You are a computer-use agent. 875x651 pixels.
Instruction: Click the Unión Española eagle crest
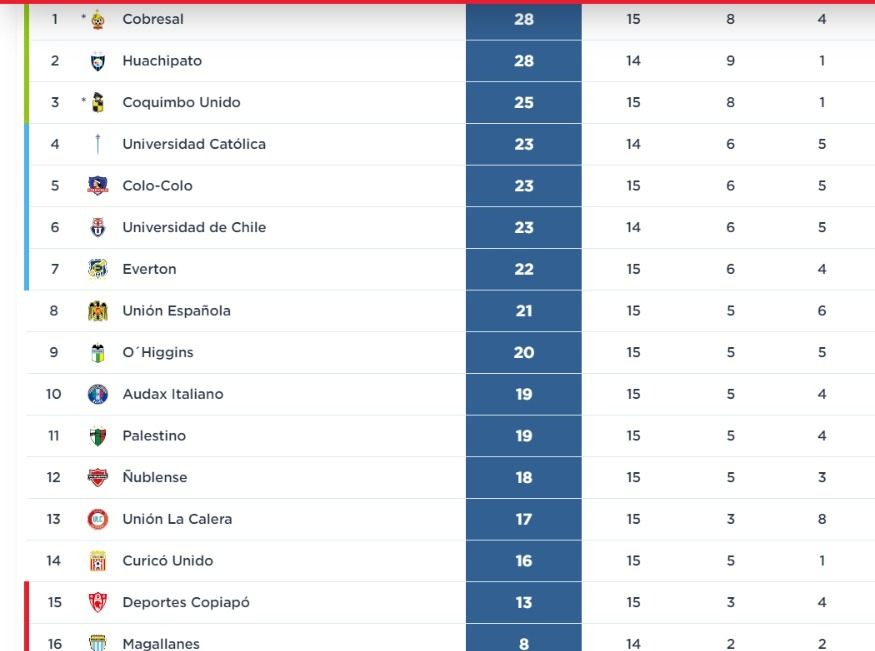[98, 311]
